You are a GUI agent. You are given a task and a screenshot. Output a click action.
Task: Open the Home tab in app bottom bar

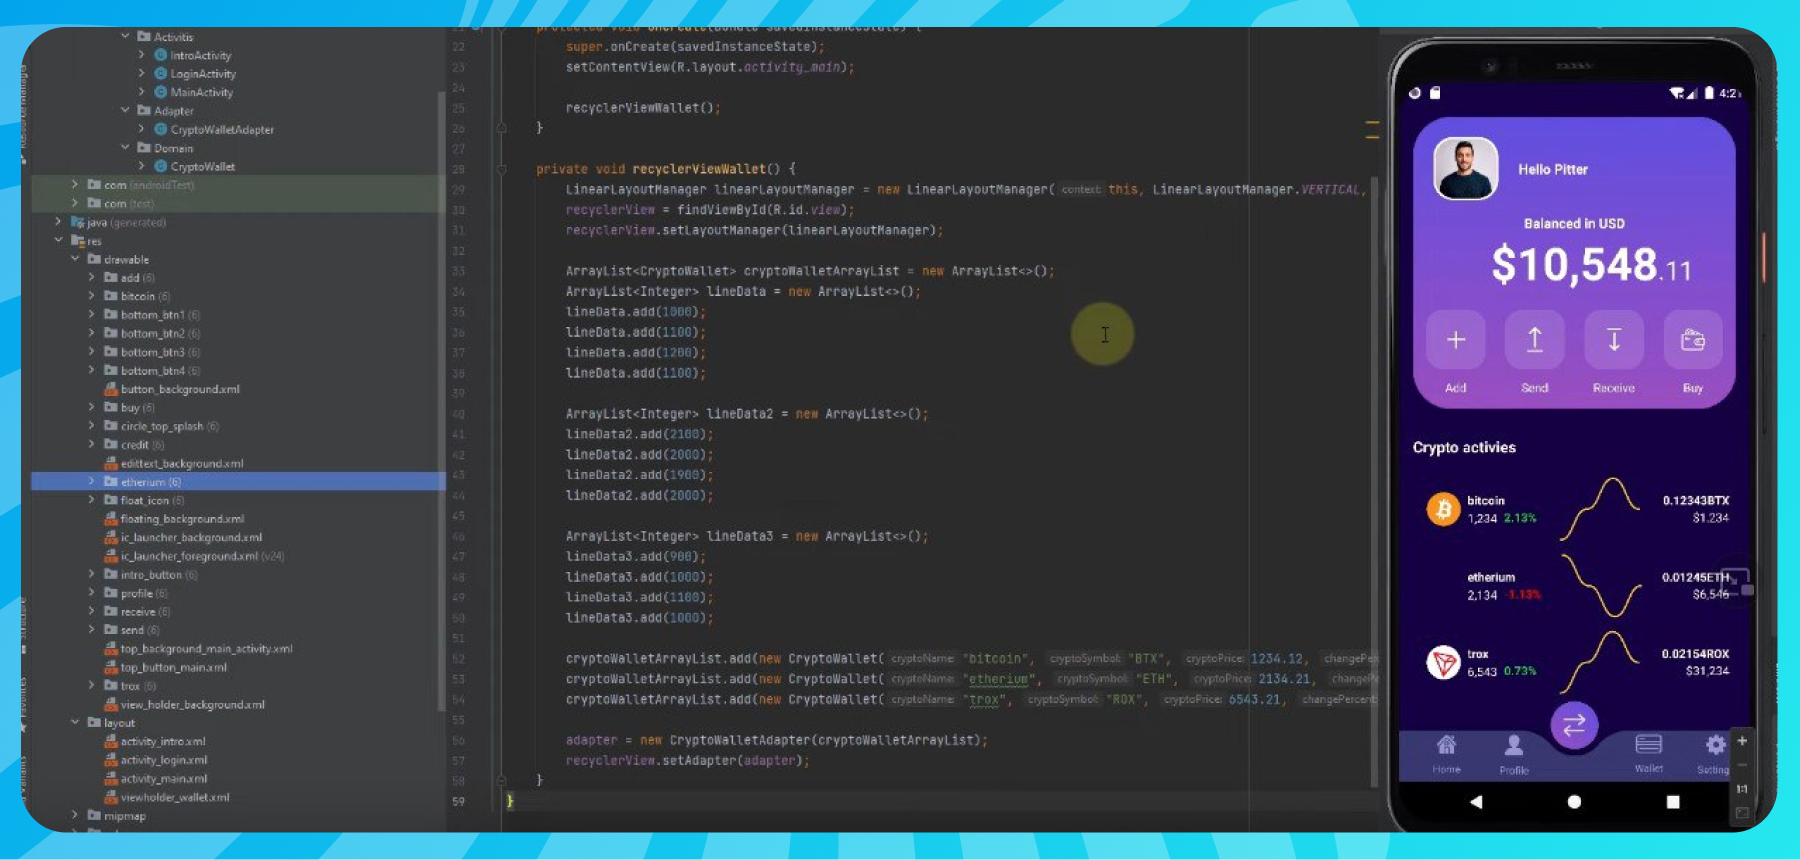click(1446, 754)
